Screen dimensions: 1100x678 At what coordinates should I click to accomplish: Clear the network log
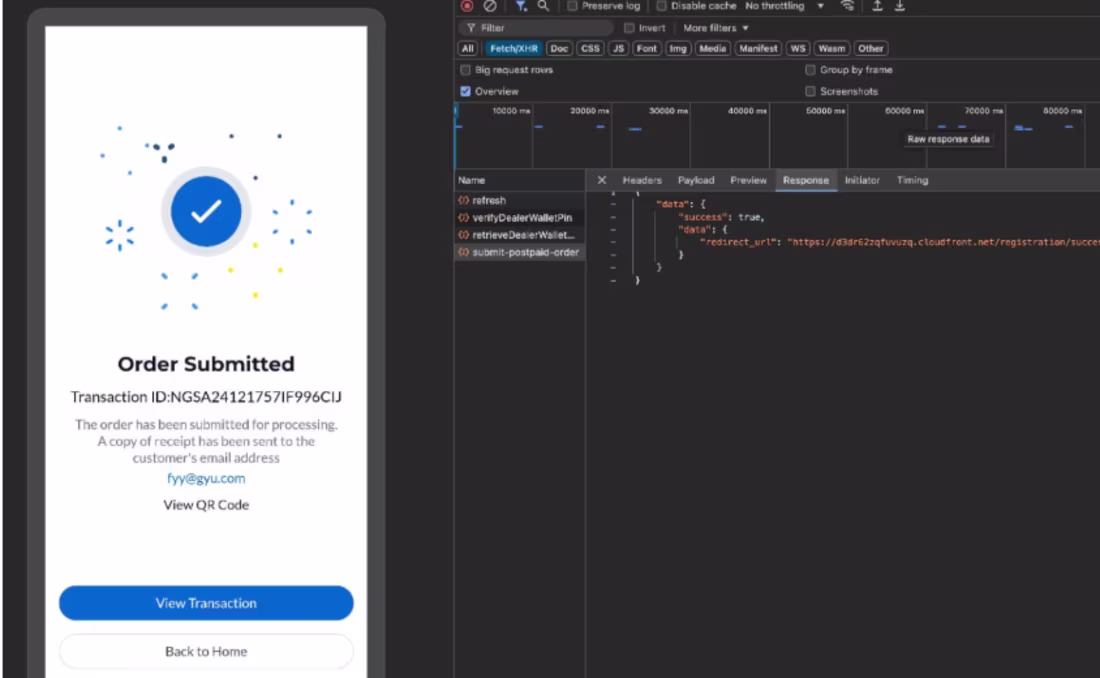pos(490,6)
